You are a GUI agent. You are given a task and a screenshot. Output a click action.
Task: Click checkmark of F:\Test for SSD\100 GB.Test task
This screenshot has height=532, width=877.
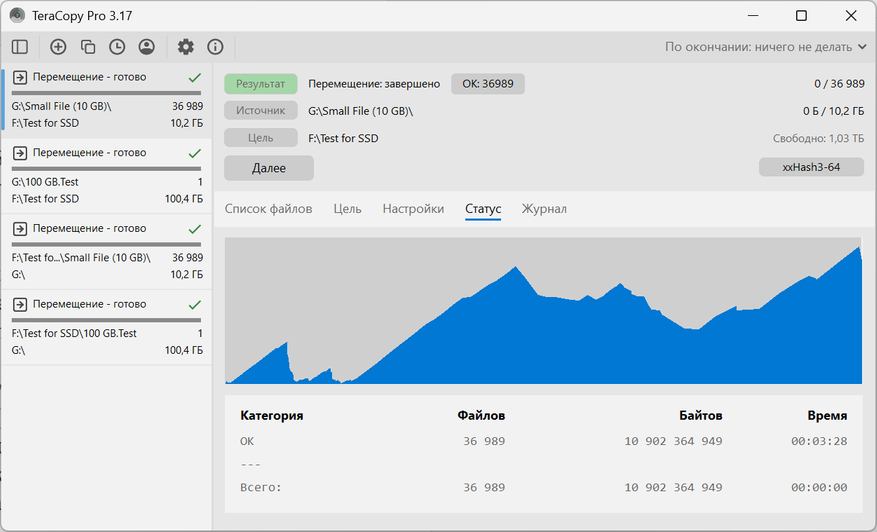[x=195, y=305]
